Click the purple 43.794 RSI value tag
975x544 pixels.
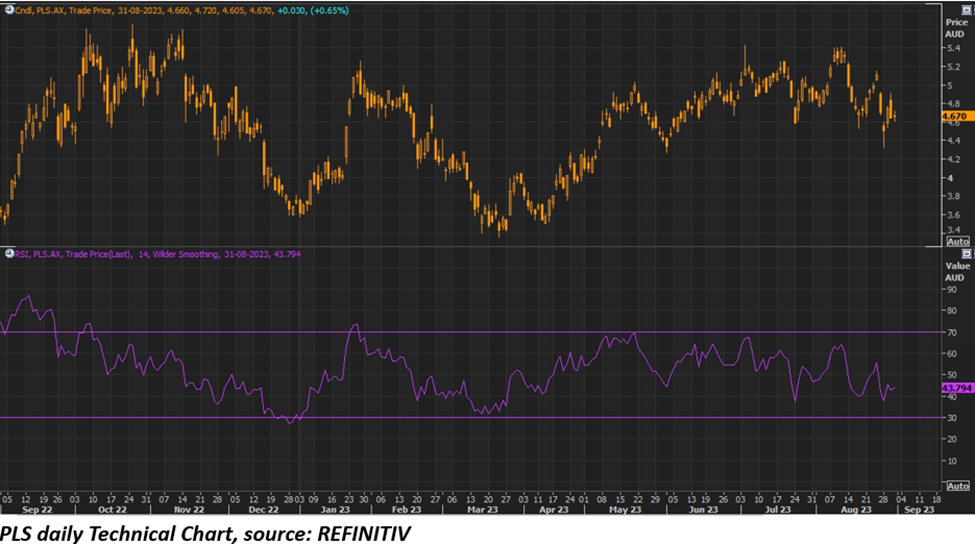pyautogui.click(x=956, y=387)
